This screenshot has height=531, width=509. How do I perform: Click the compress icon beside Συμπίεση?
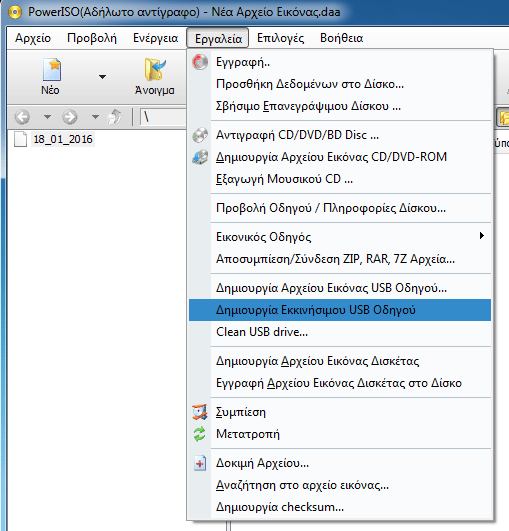coord(200,412)
